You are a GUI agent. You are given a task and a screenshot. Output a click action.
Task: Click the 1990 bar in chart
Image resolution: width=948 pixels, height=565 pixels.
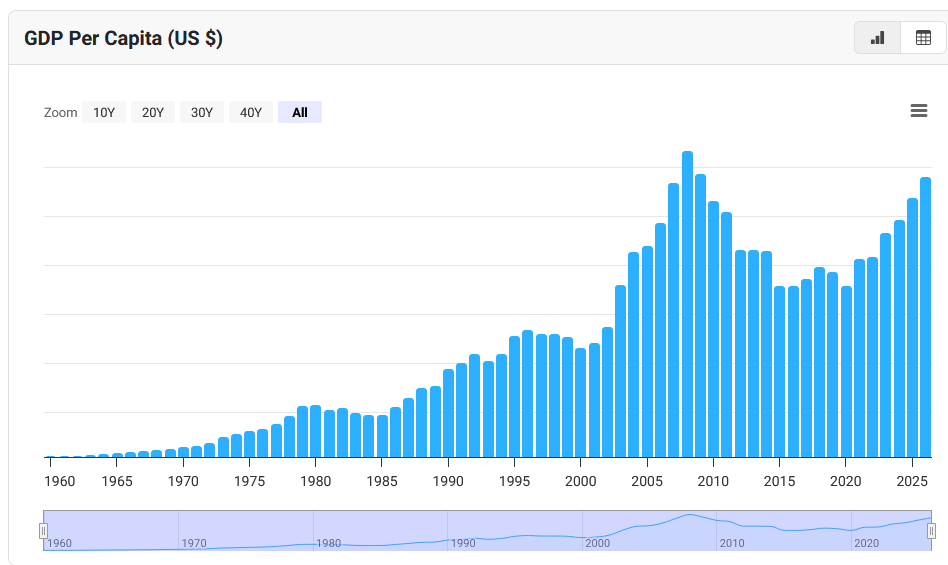pyautogui.click(x=449, y=413)
